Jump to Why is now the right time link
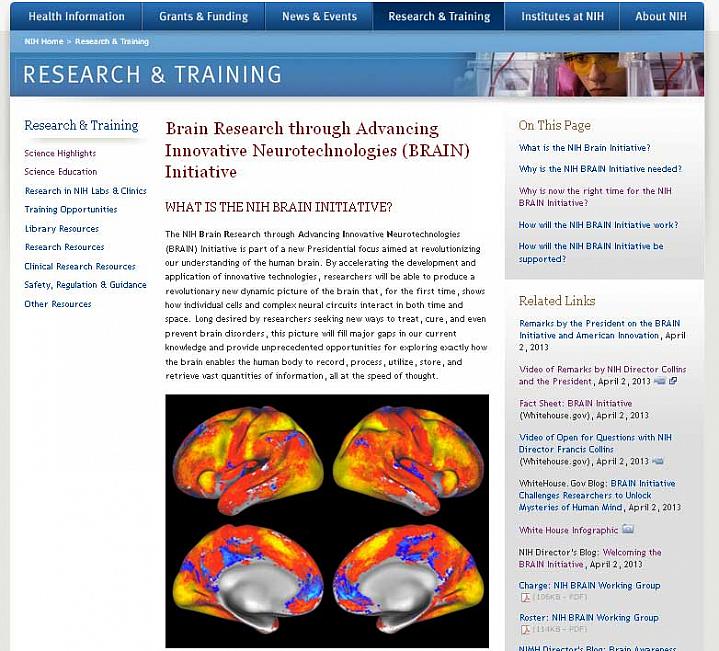This screenshot has height=651, width=719. point(595,197)
